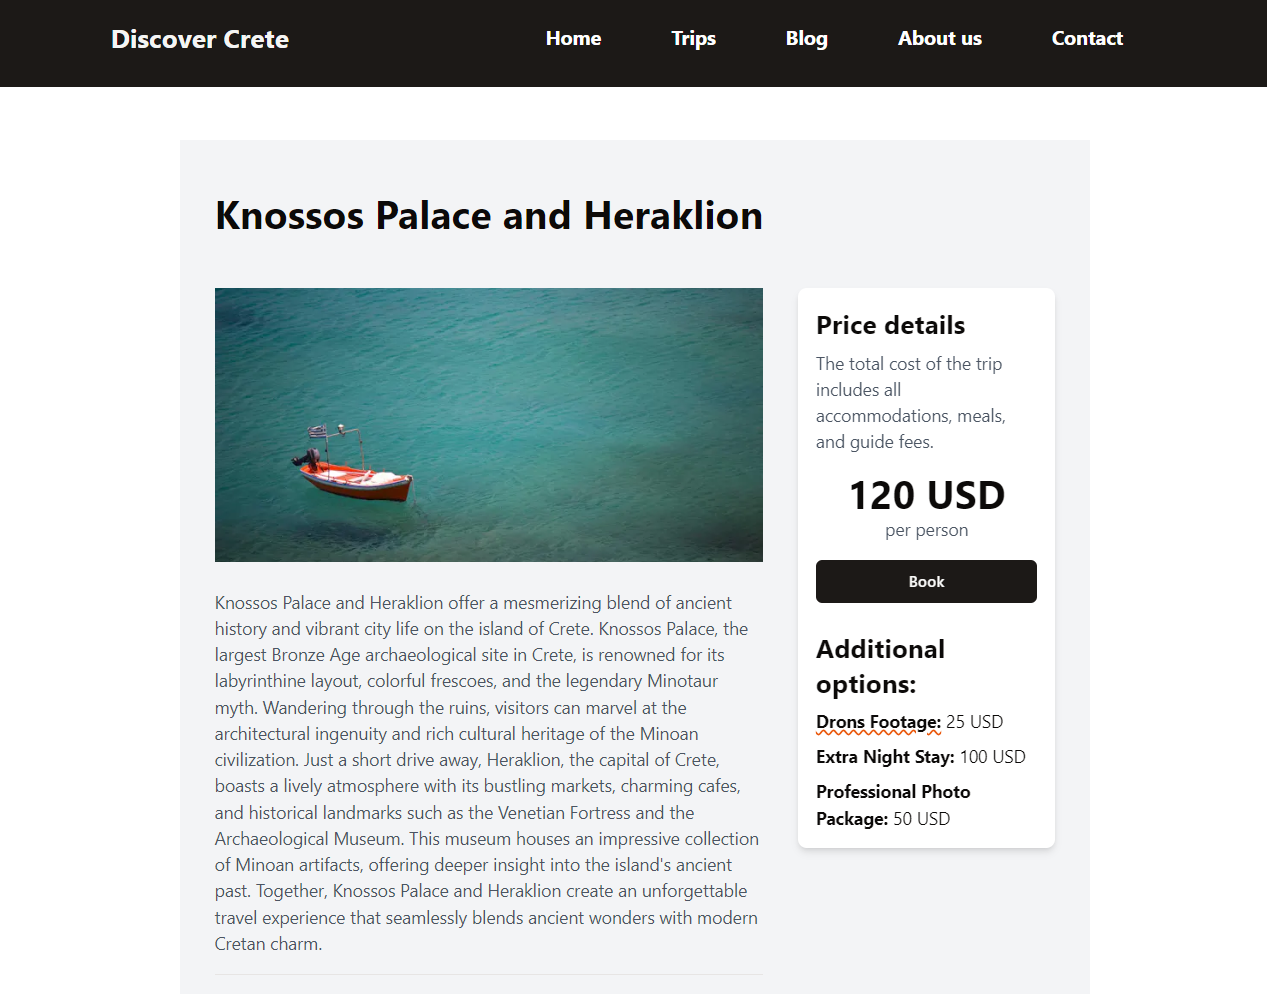The image size is (1267, 994).
Task: Click the 120 USD price
Action: (x=926, y=496)
